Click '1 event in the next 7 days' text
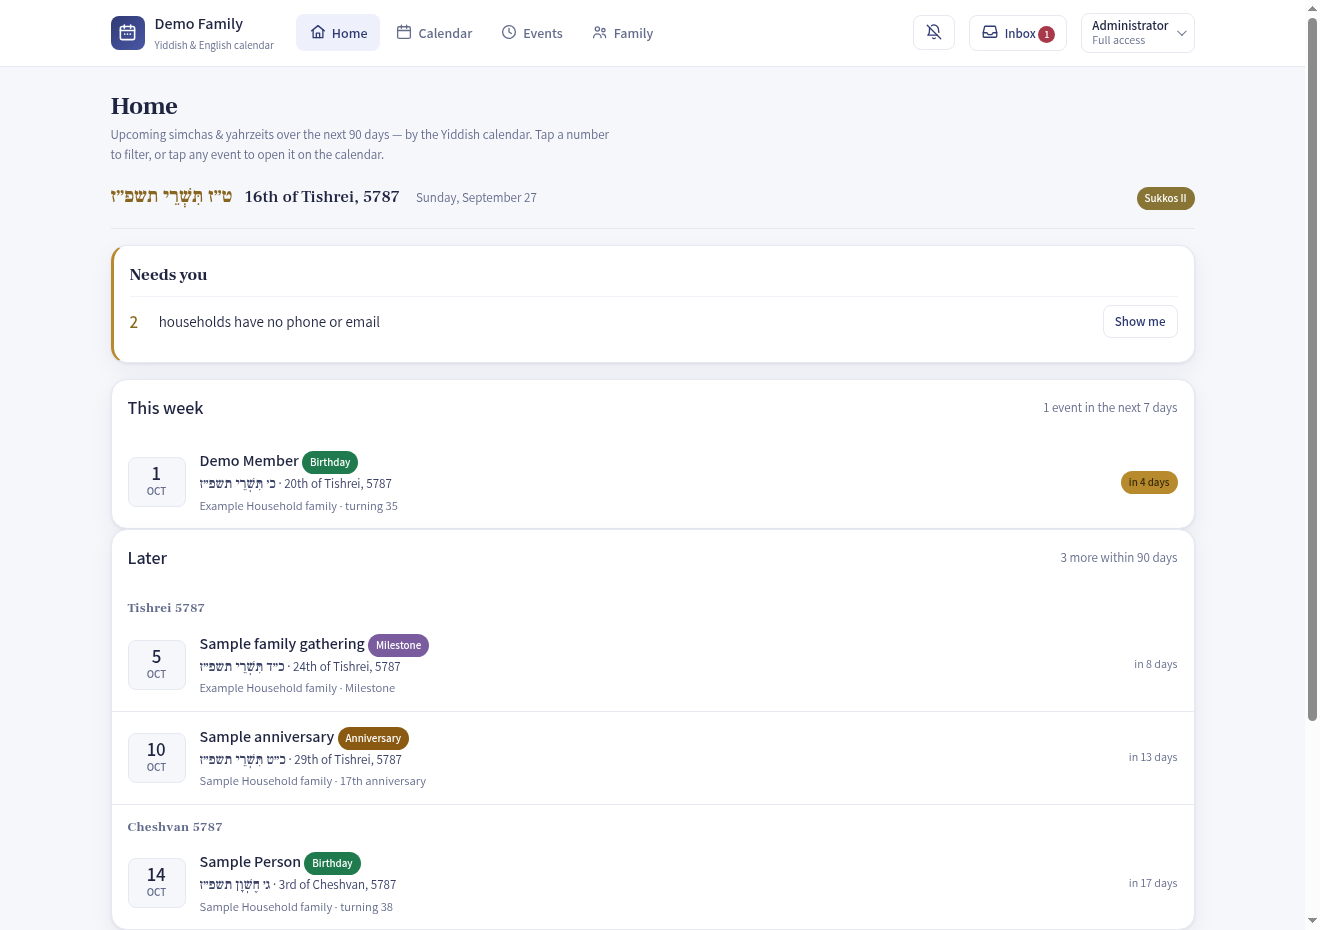 tap(1110, 408)
